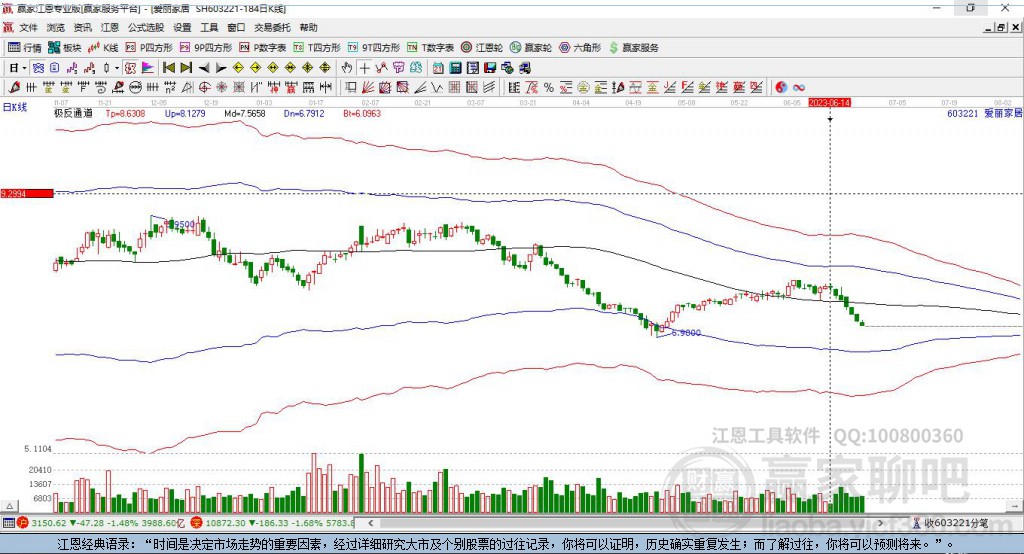Viewport: 1024px width, 554px height.
Task: Click the 收603221分笔 status entry
Action: (x=951, y=523)
